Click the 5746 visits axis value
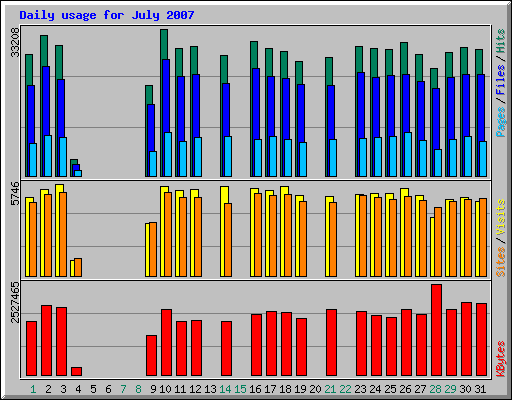Image resolution: width=512 pixels, height=400 pixels. [x=15, y=193]
